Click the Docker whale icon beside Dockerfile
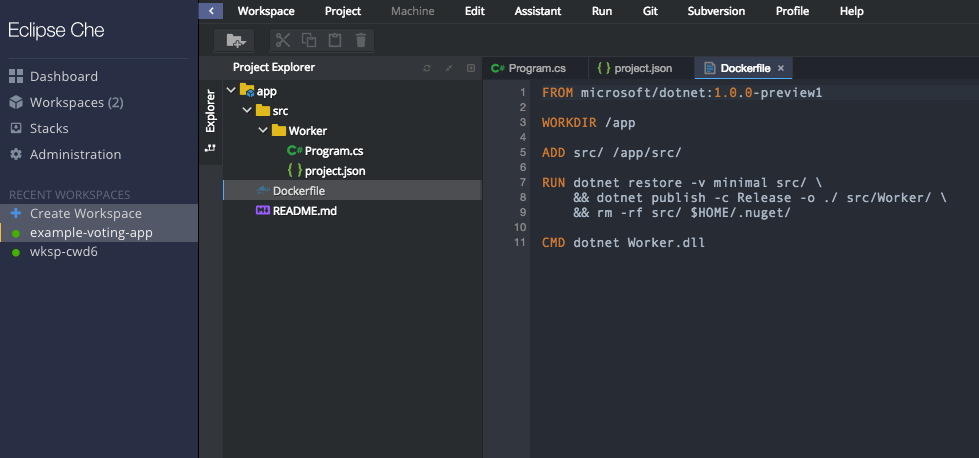Viewport: 979px width, 458px height. pyautogui.click(x=263, y=190)
